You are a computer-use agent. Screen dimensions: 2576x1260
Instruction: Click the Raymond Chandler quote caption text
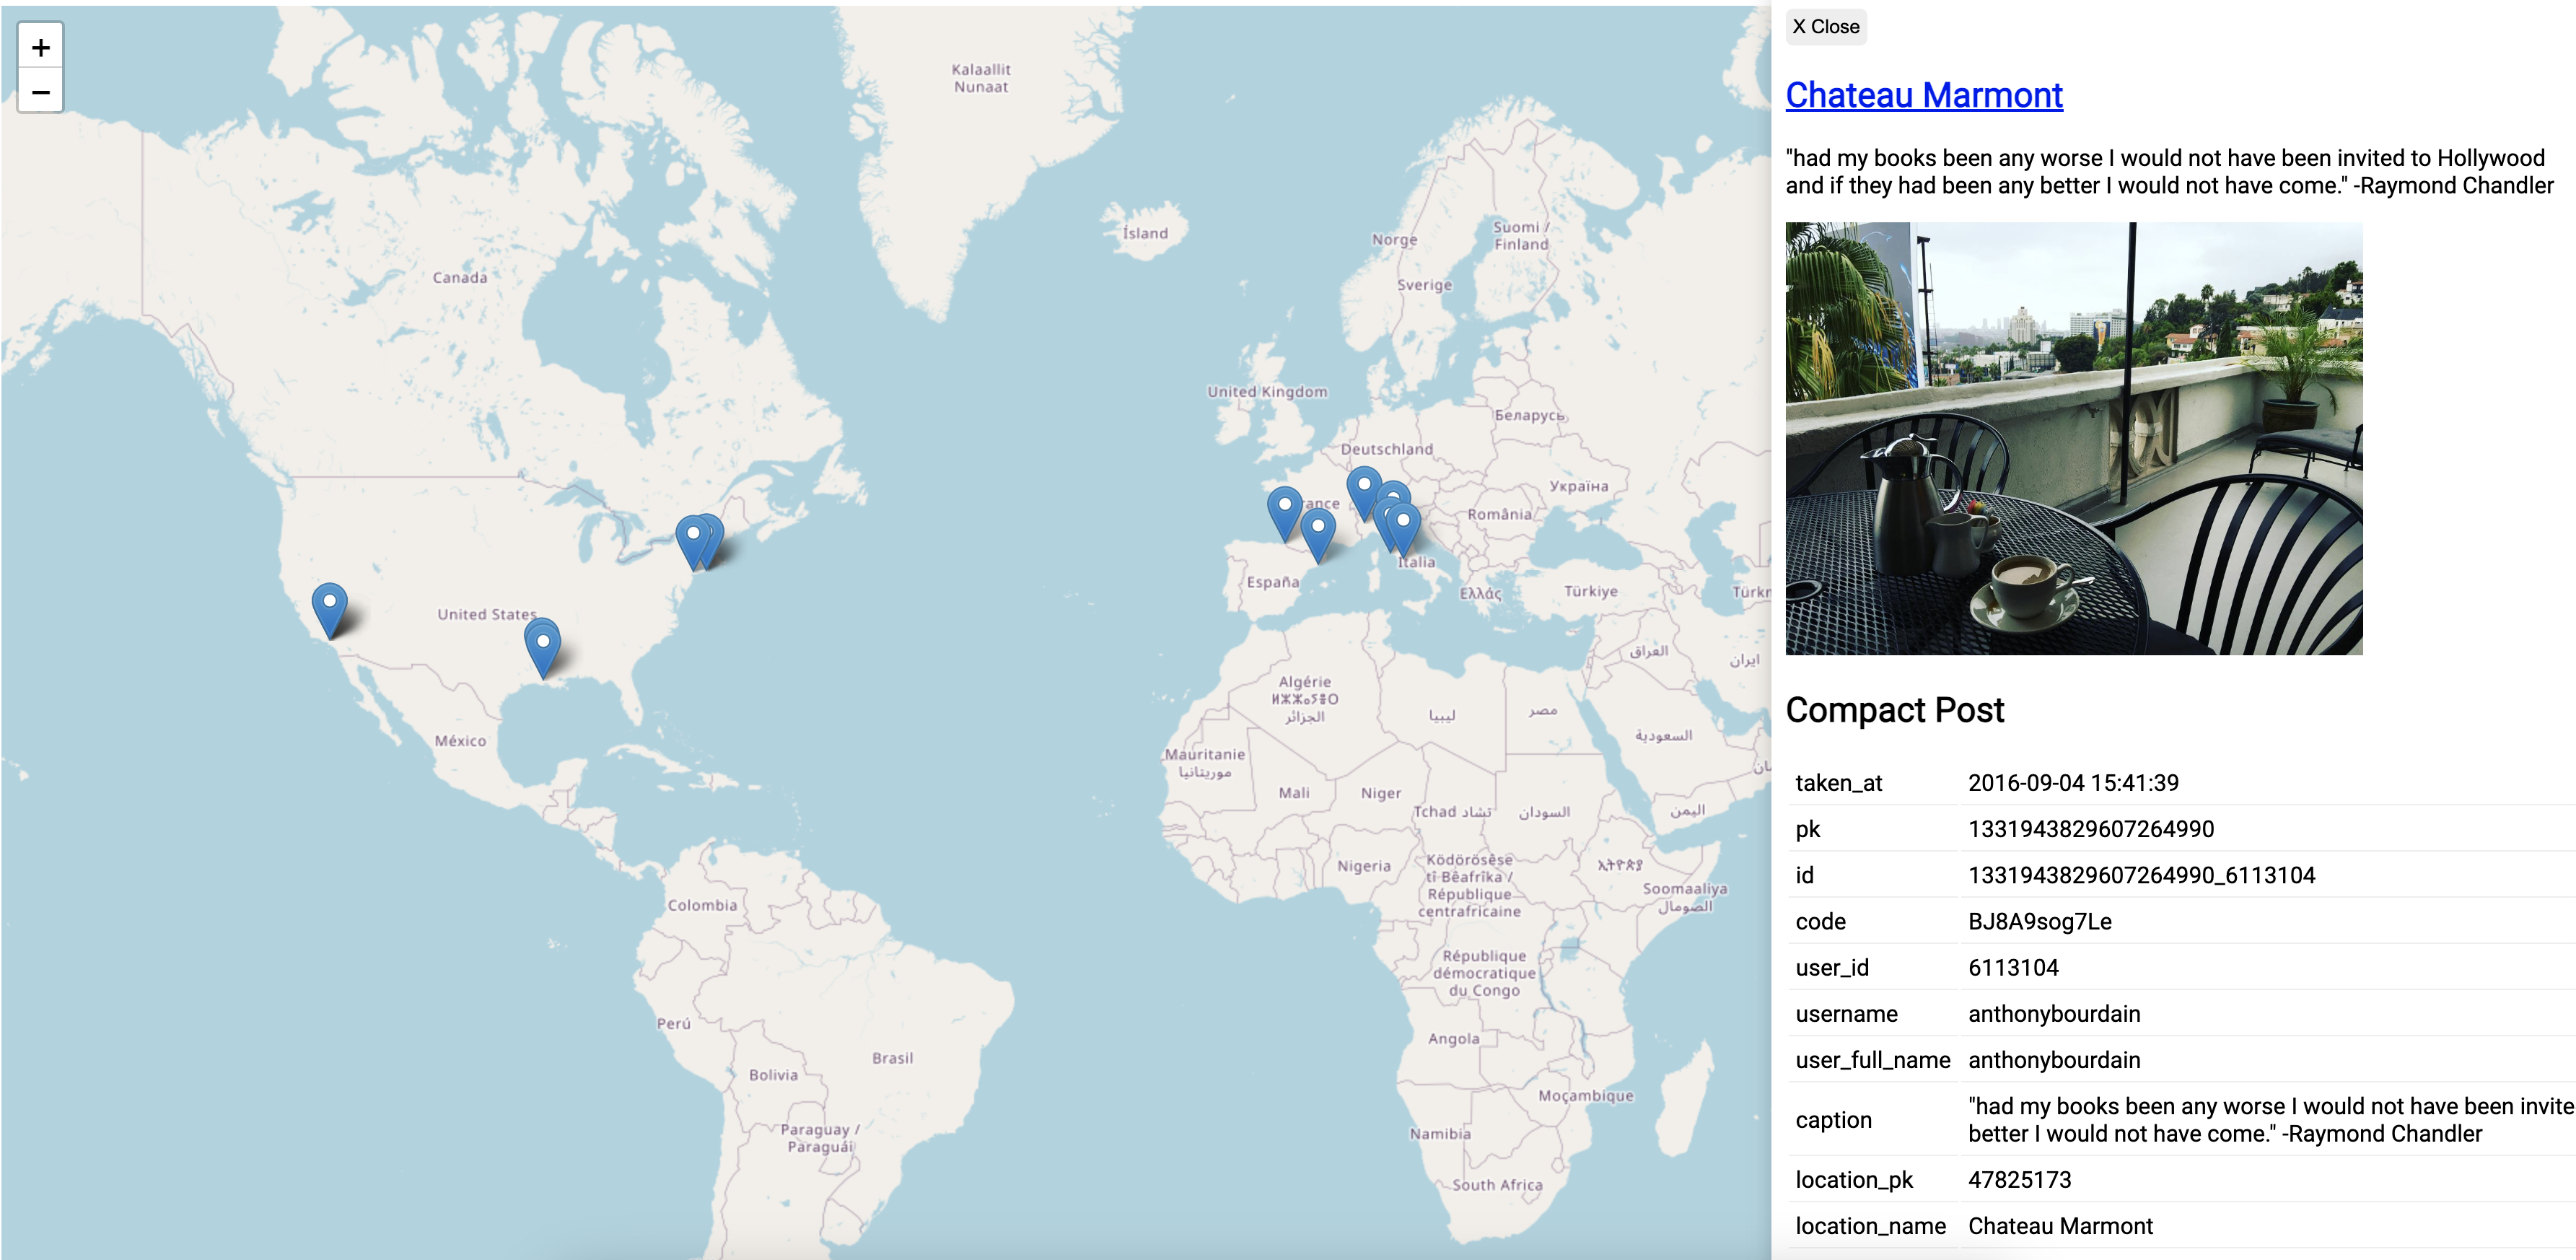[x=2168, y=171]
